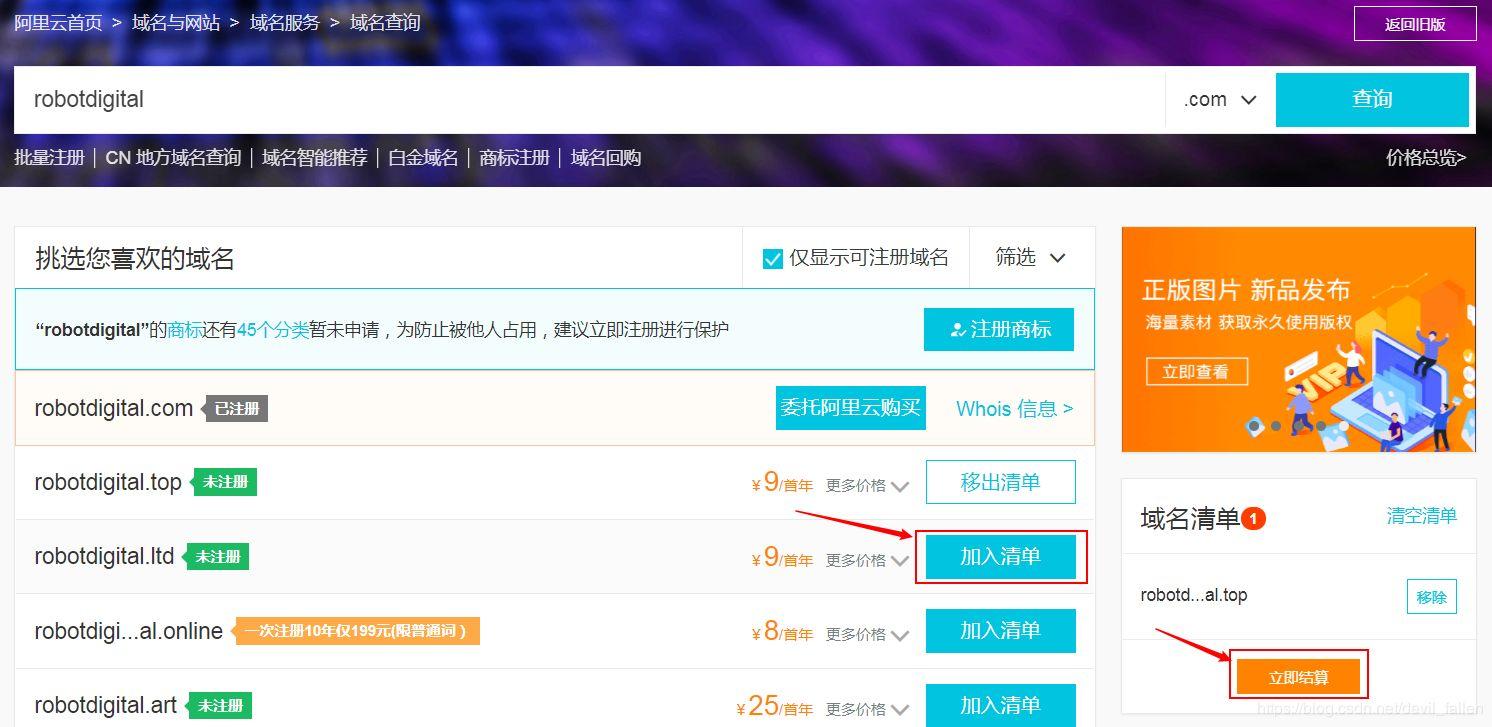Expand 更多价格 for robotdigital.ltd
The image size is (1492, 727).
(867, 560)
